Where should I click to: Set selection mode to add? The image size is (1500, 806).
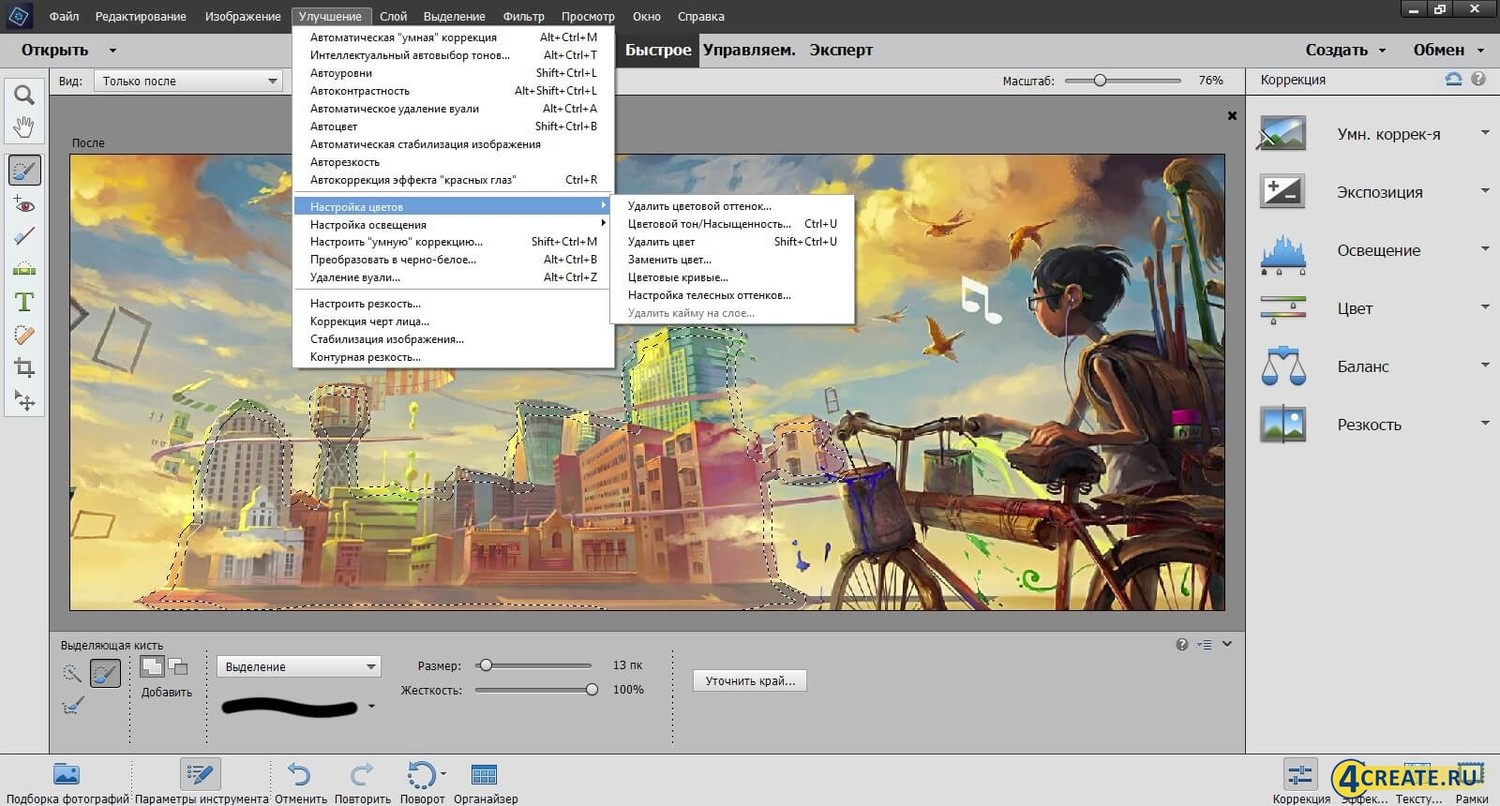coord(151,666)
